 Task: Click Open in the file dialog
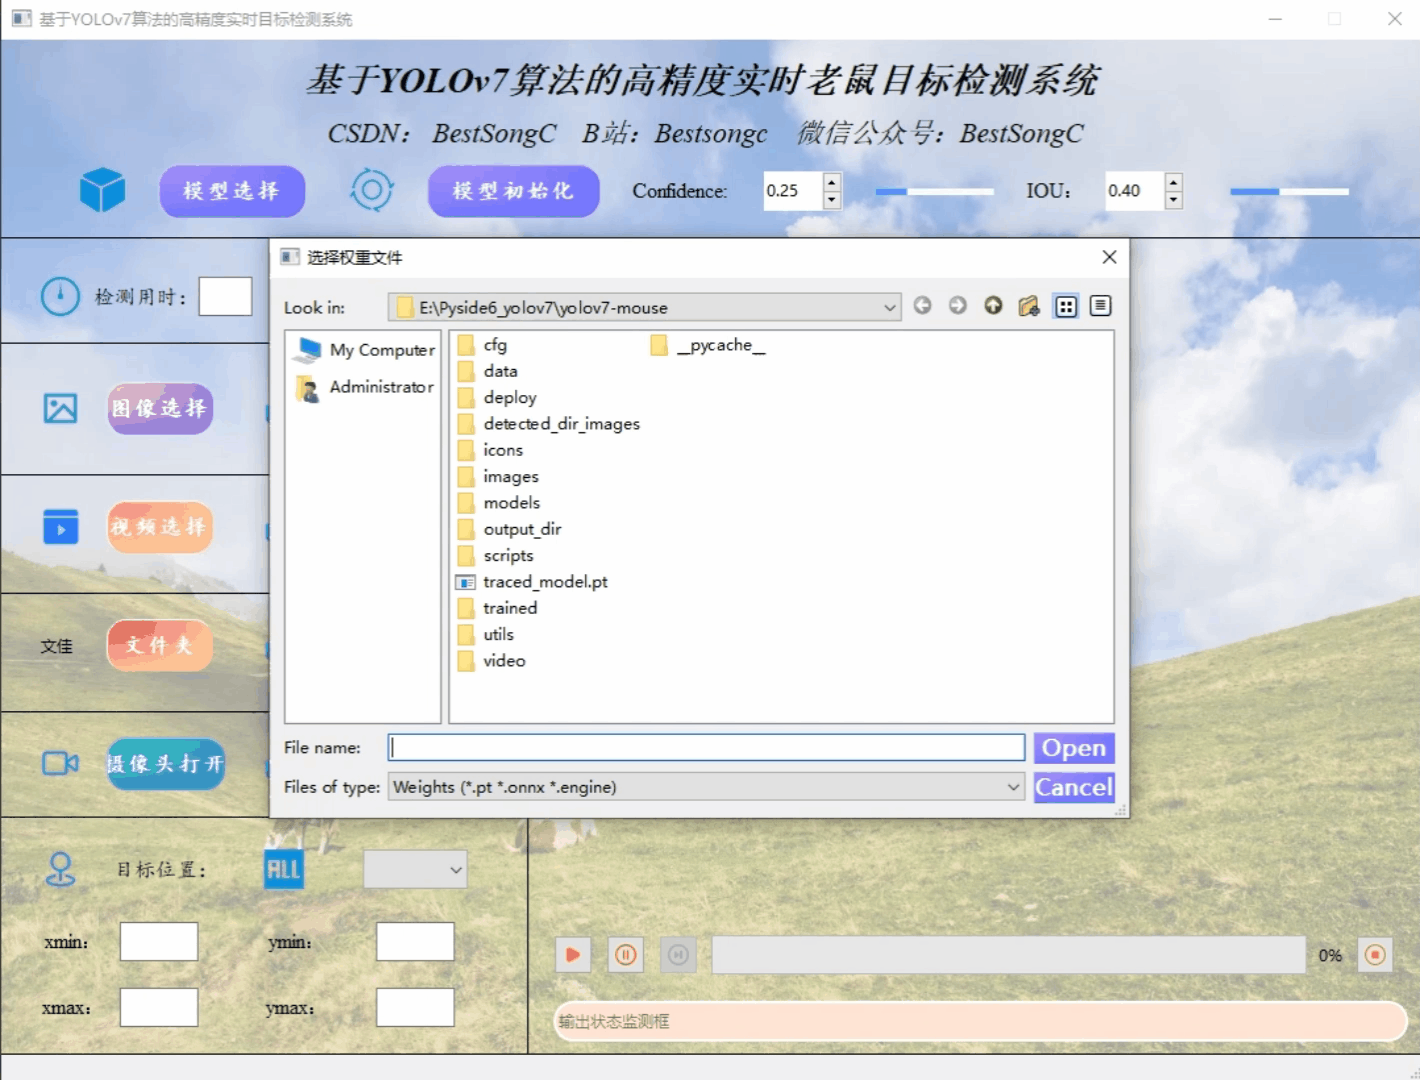pos(1074,748)
